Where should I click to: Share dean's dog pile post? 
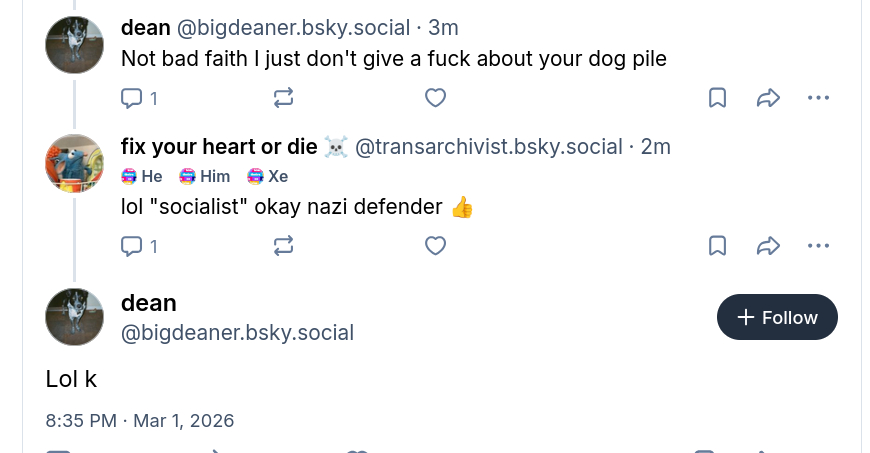[x=768, y=98]
